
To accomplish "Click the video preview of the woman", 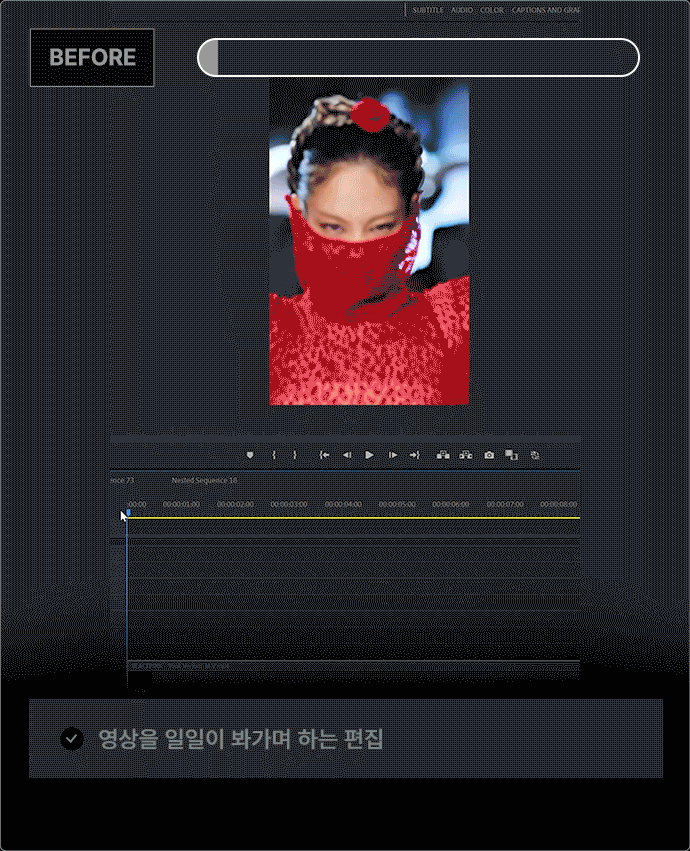I will click(369, 242).
